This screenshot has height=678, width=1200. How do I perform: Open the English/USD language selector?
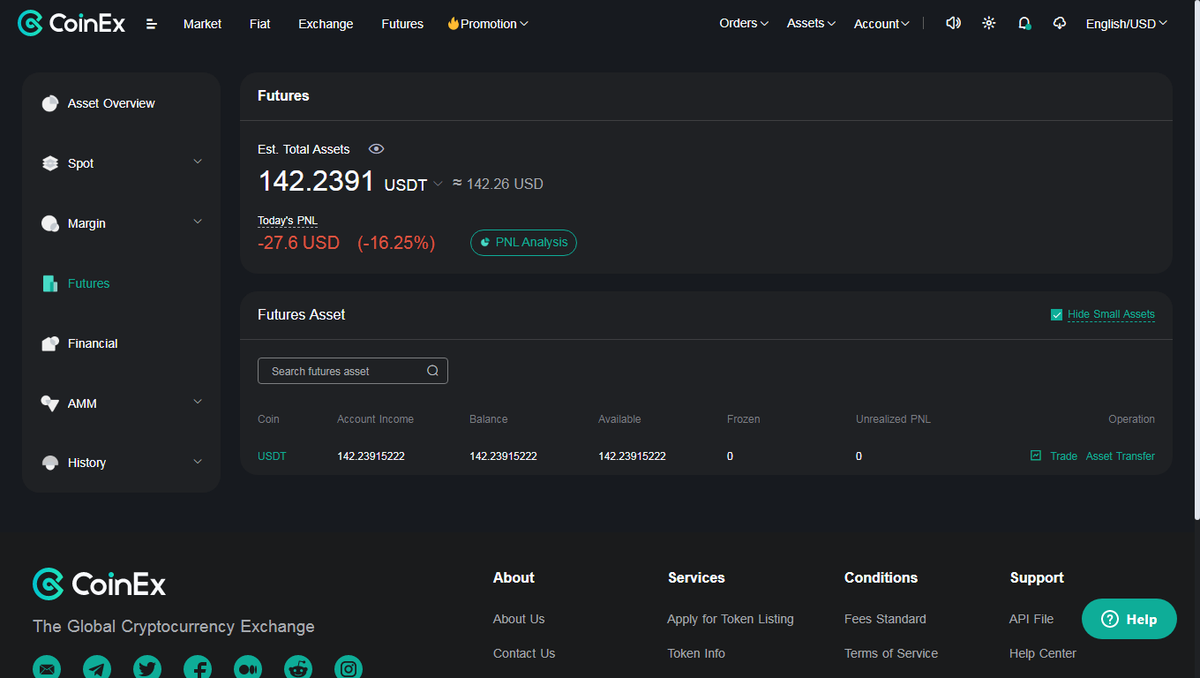[x=1127, y=23]
